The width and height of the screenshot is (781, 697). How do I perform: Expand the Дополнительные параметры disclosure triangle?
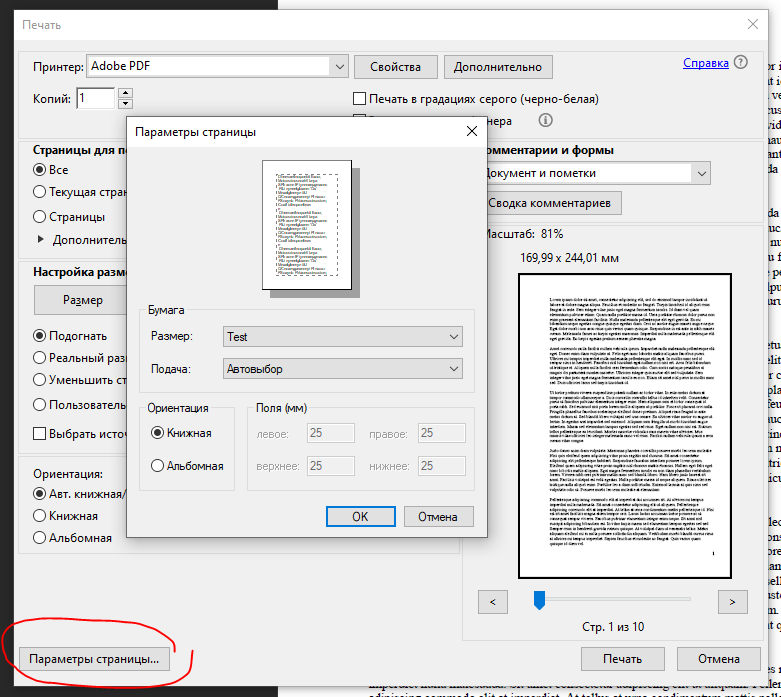point(41,240)
